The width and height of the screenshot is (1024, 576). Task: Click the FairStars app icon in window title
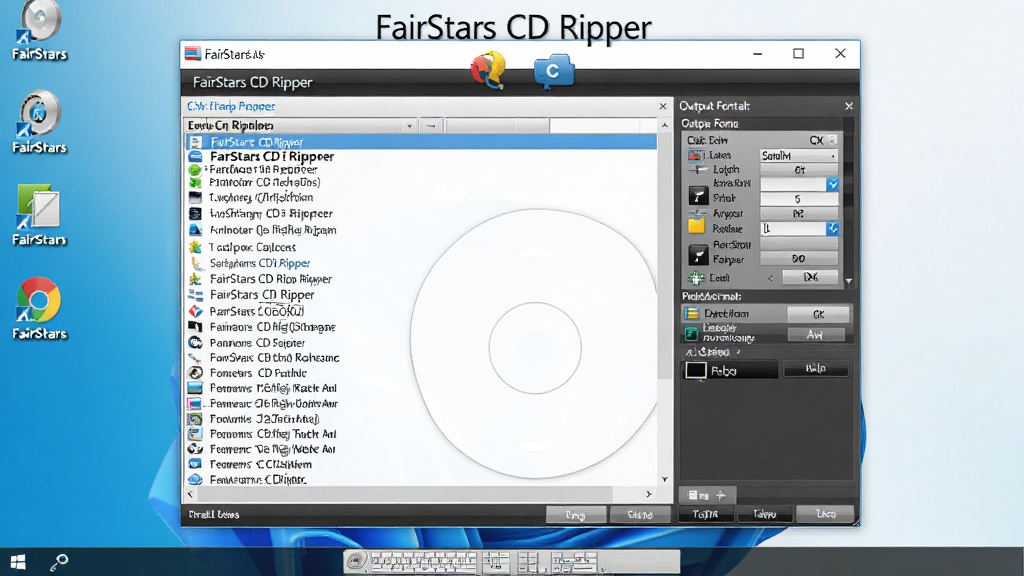pyautogui.click(x=193, y=54)
